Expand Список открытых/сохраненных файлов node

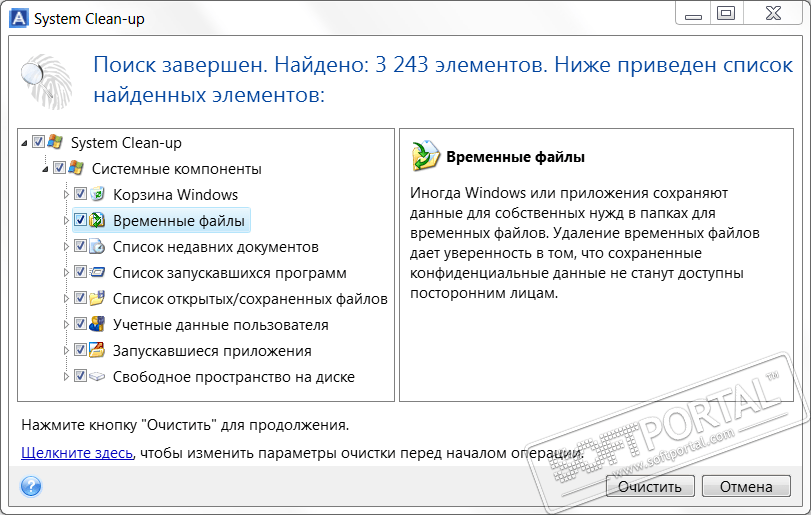pos(66,298)
